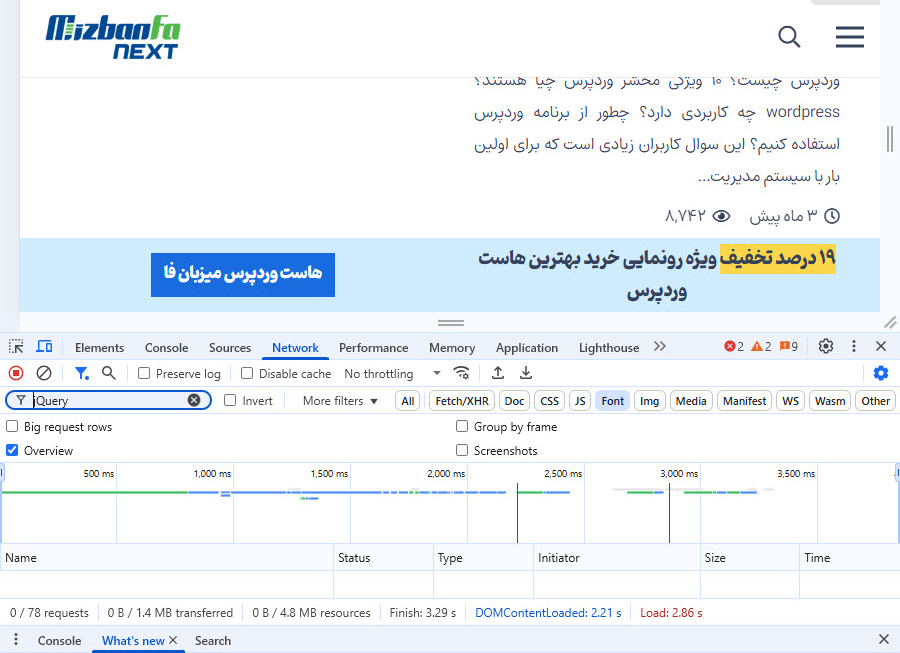This screenshot has height=653, width=900.
Task: Toggle the Font type filter
Action: pyautogui.click(x=612, y=401)
